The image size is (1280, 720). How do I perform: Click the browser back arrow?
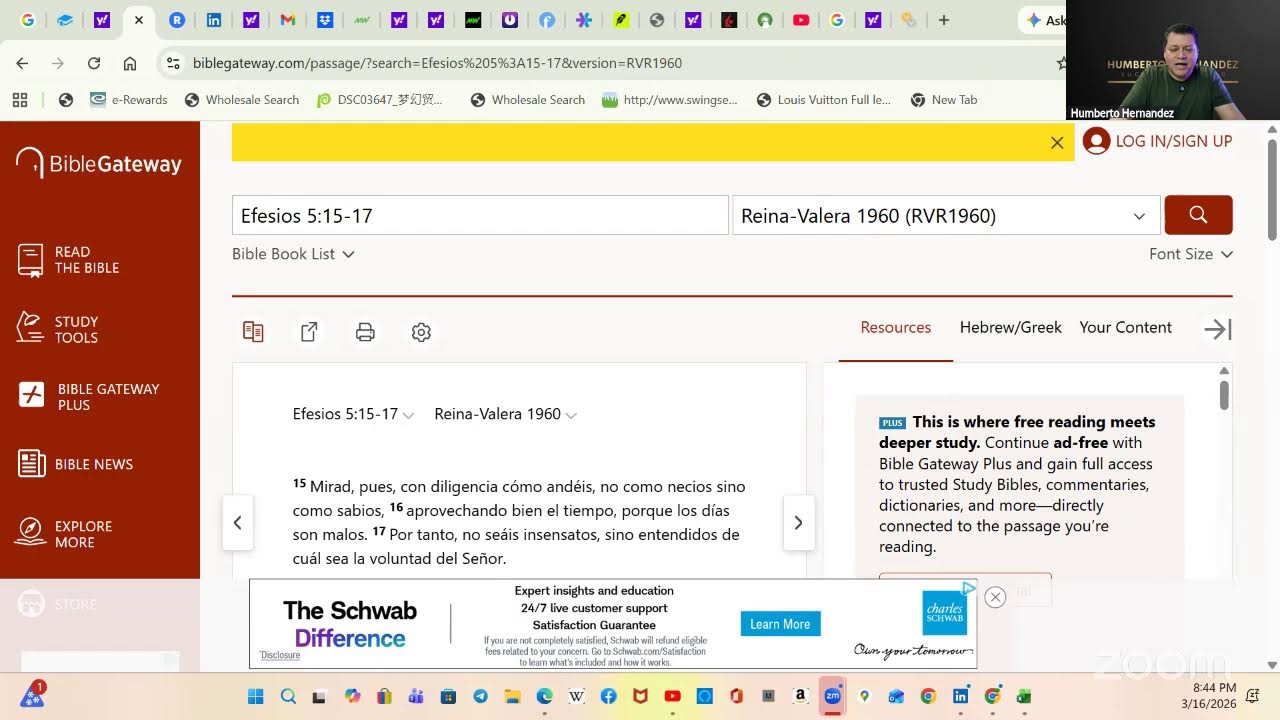coord(22,63)
